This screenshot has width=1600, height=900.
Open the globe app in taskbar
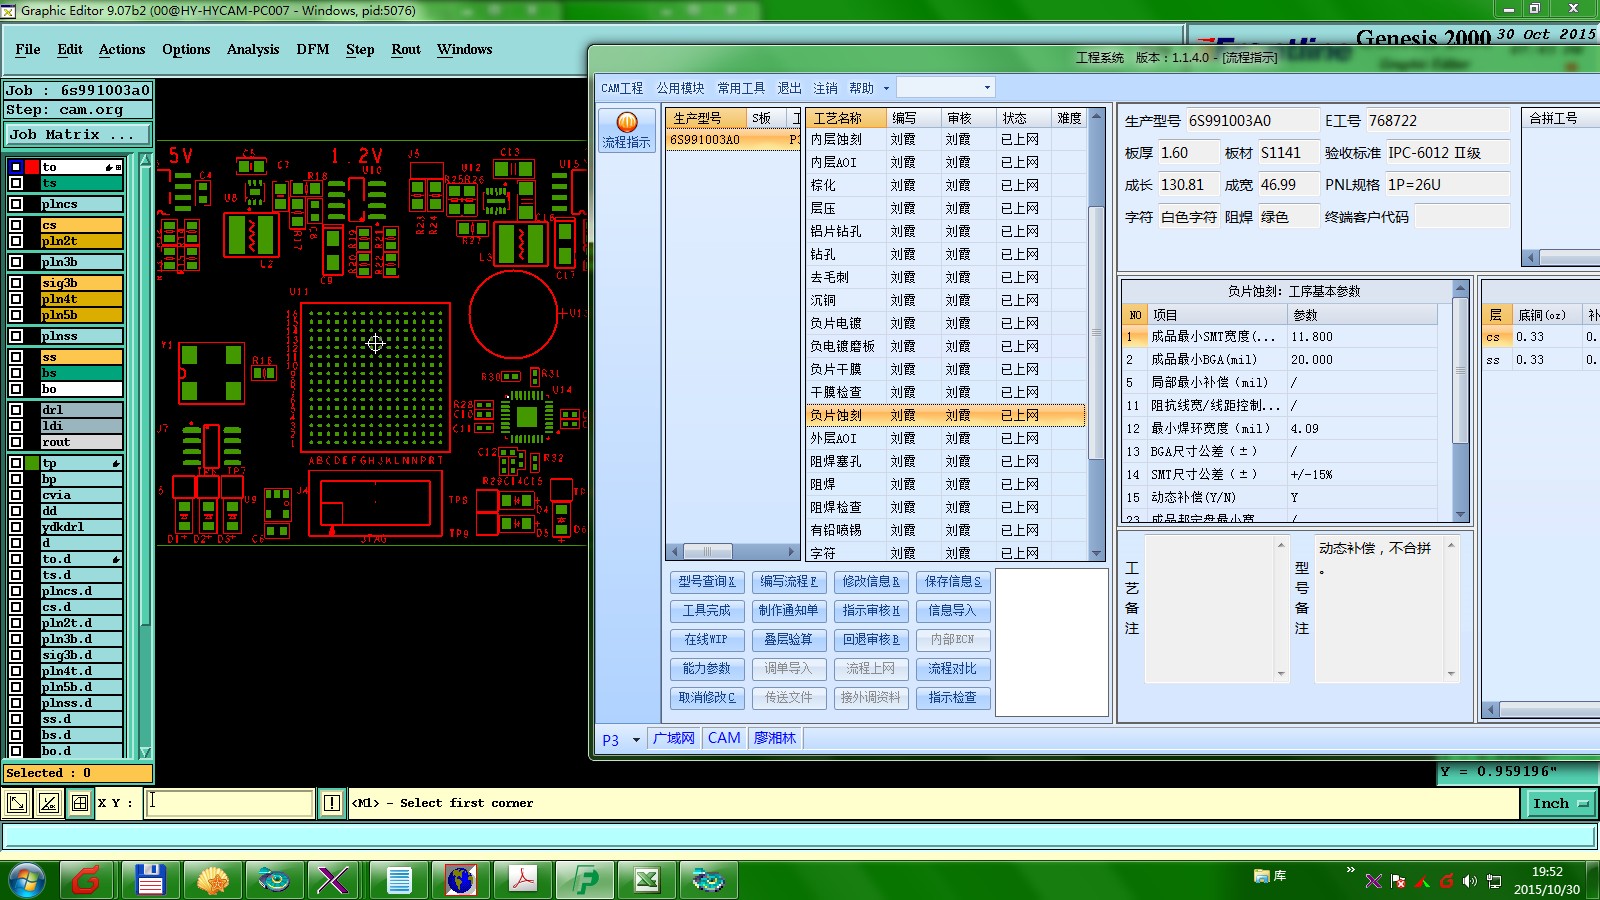460,880
